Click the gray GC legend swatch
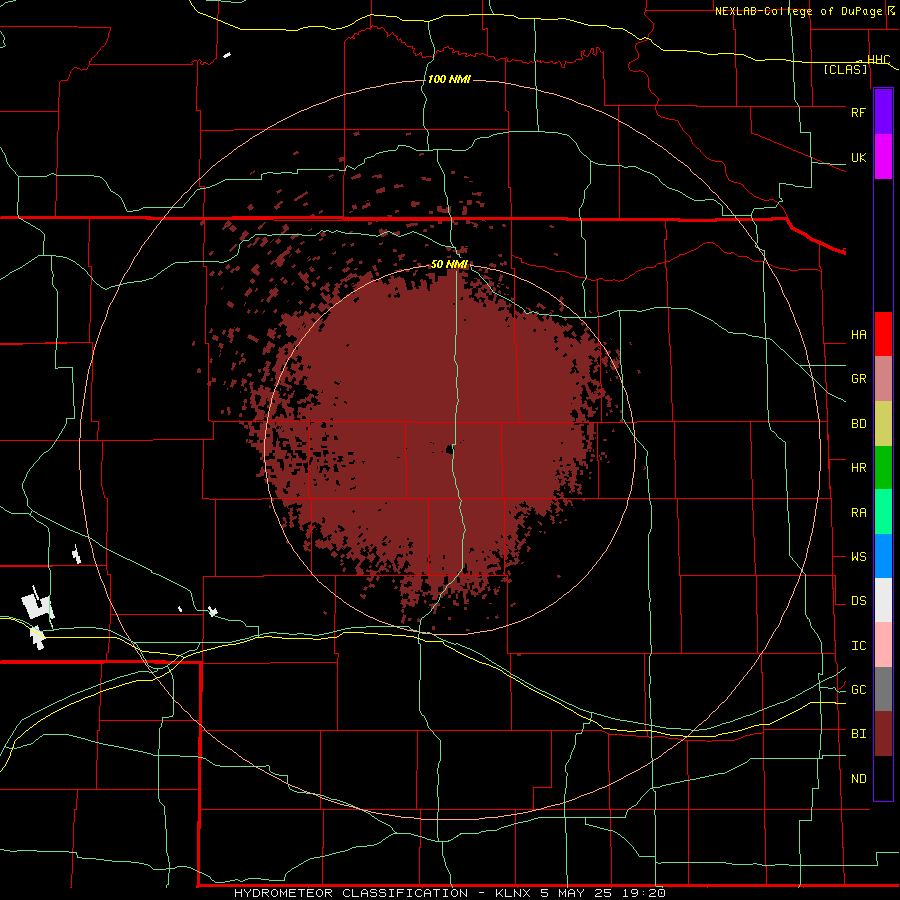Viewport: 900px width, 900px height. tap(883, 689)
